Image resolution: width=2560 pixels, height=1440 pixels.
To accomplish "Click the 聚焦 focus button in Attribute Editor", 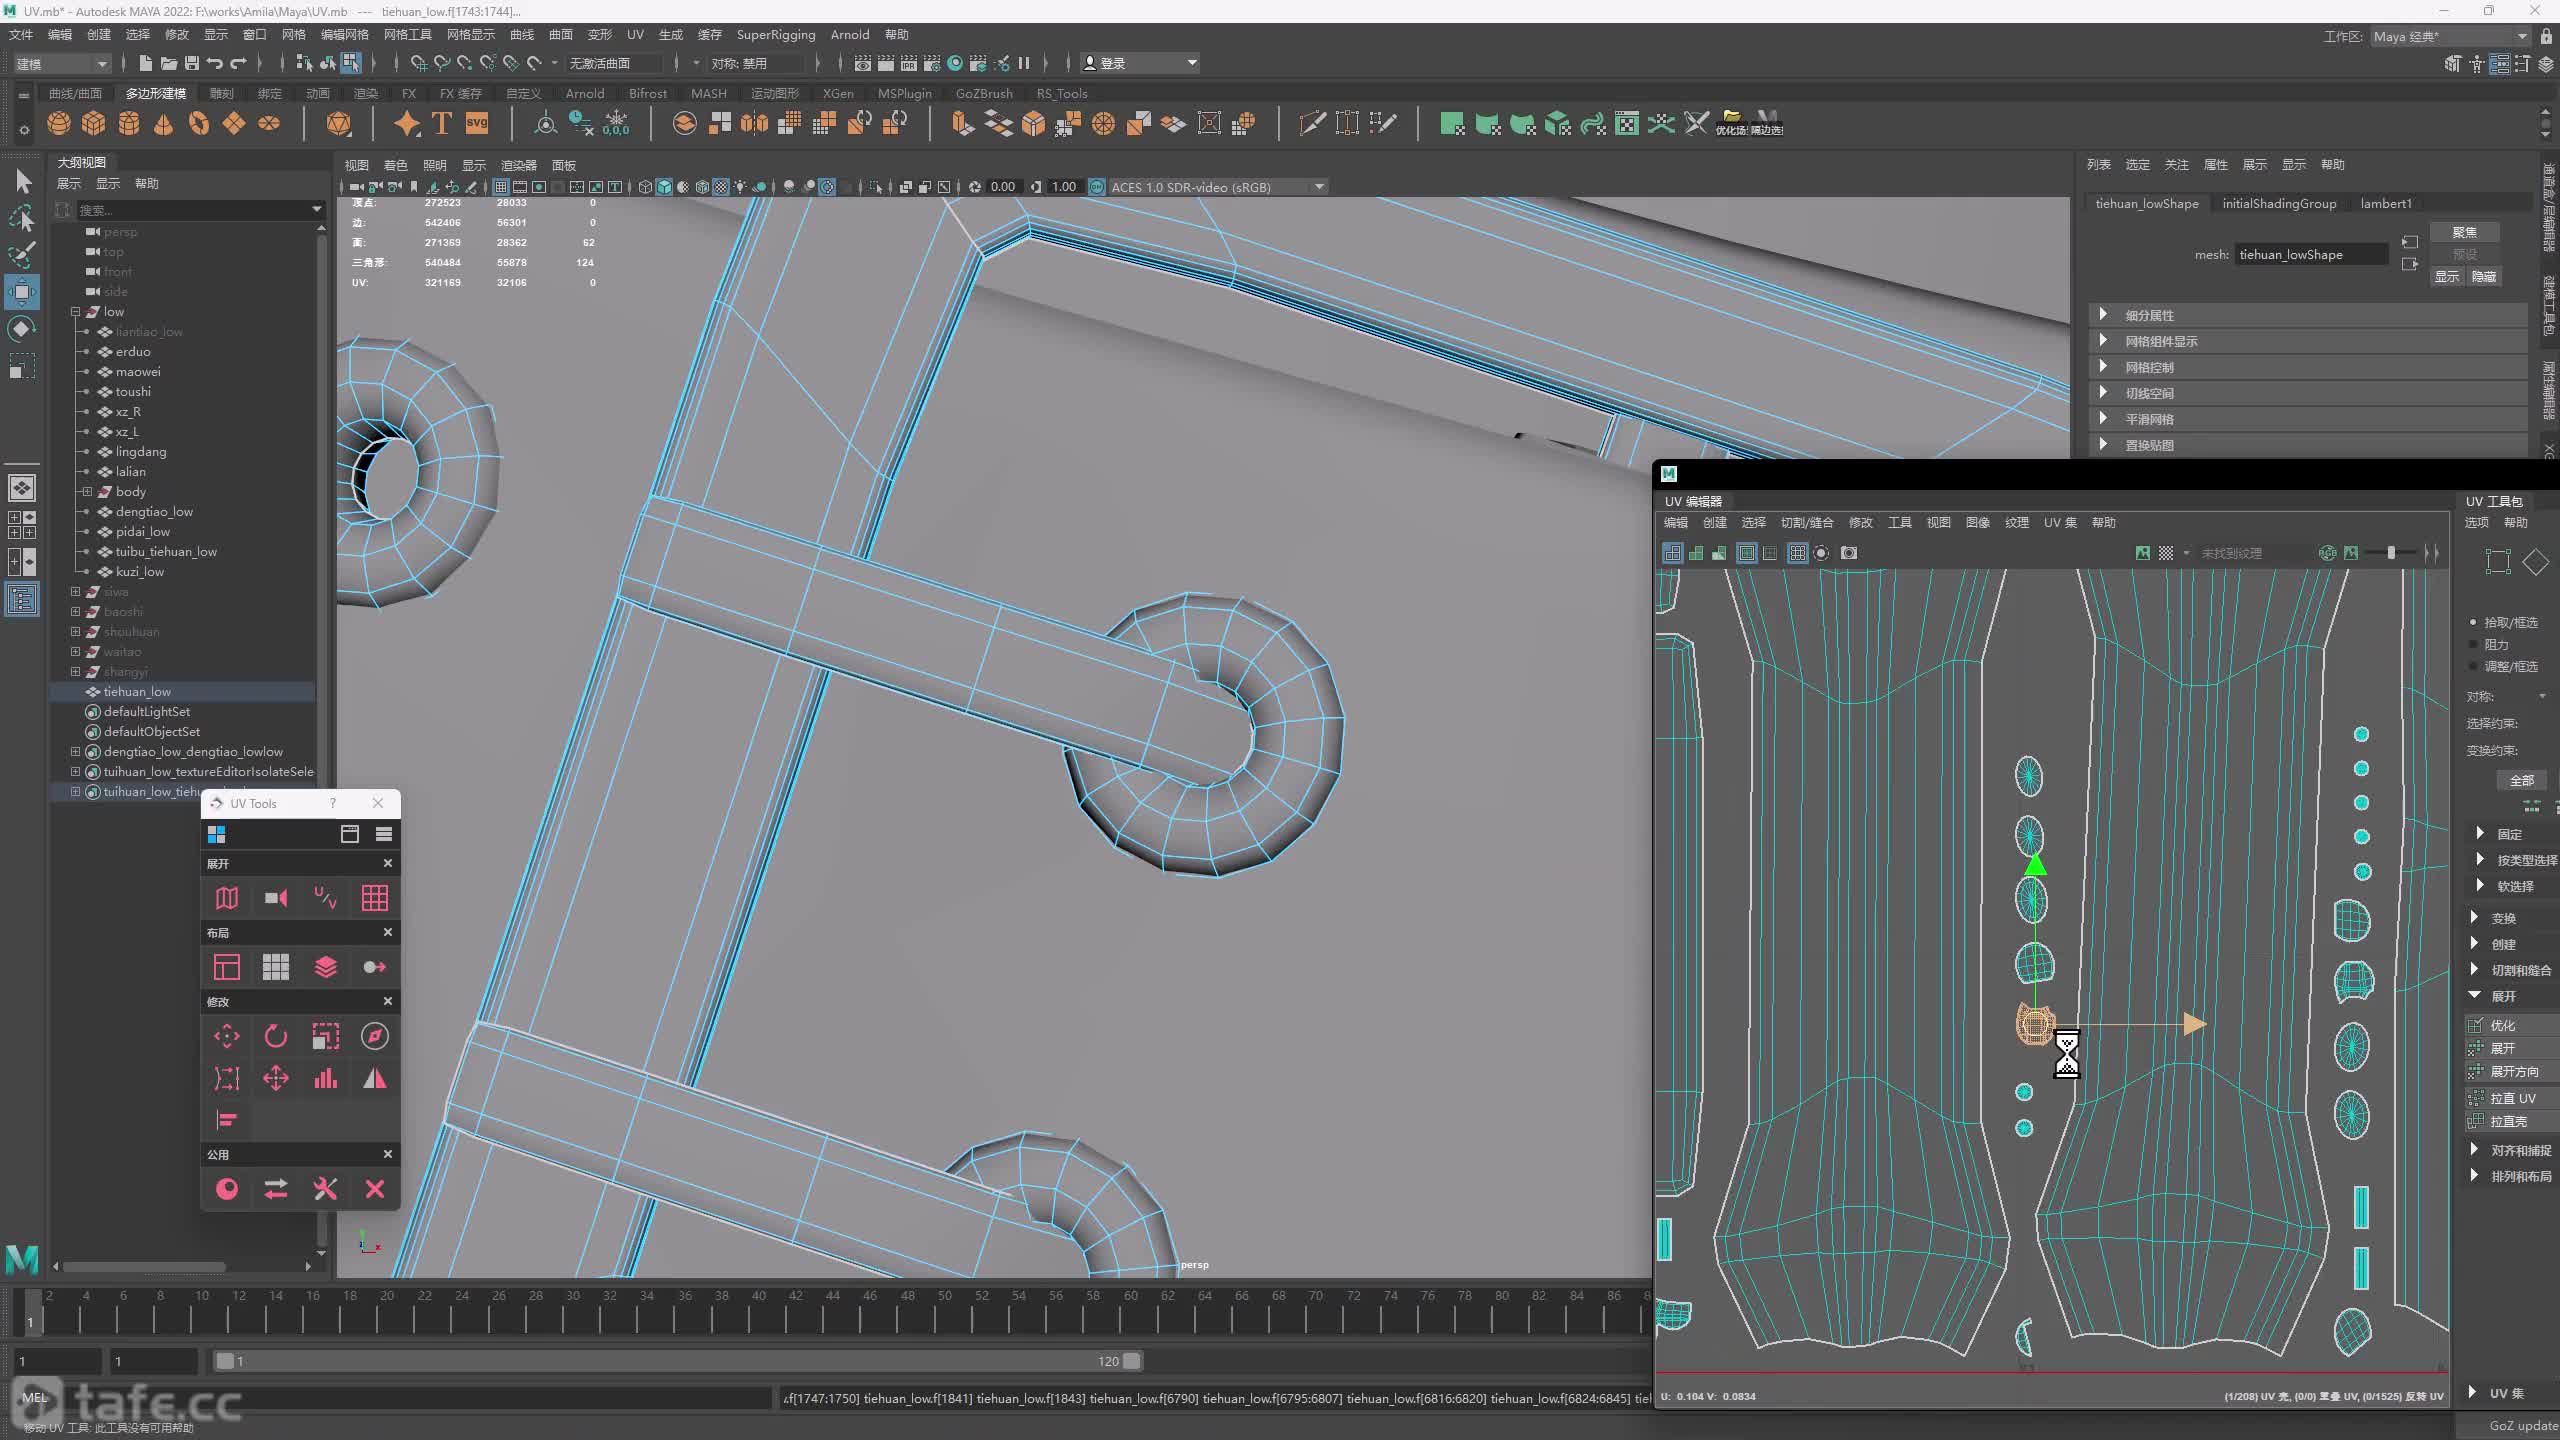I will coord(2465,232).
